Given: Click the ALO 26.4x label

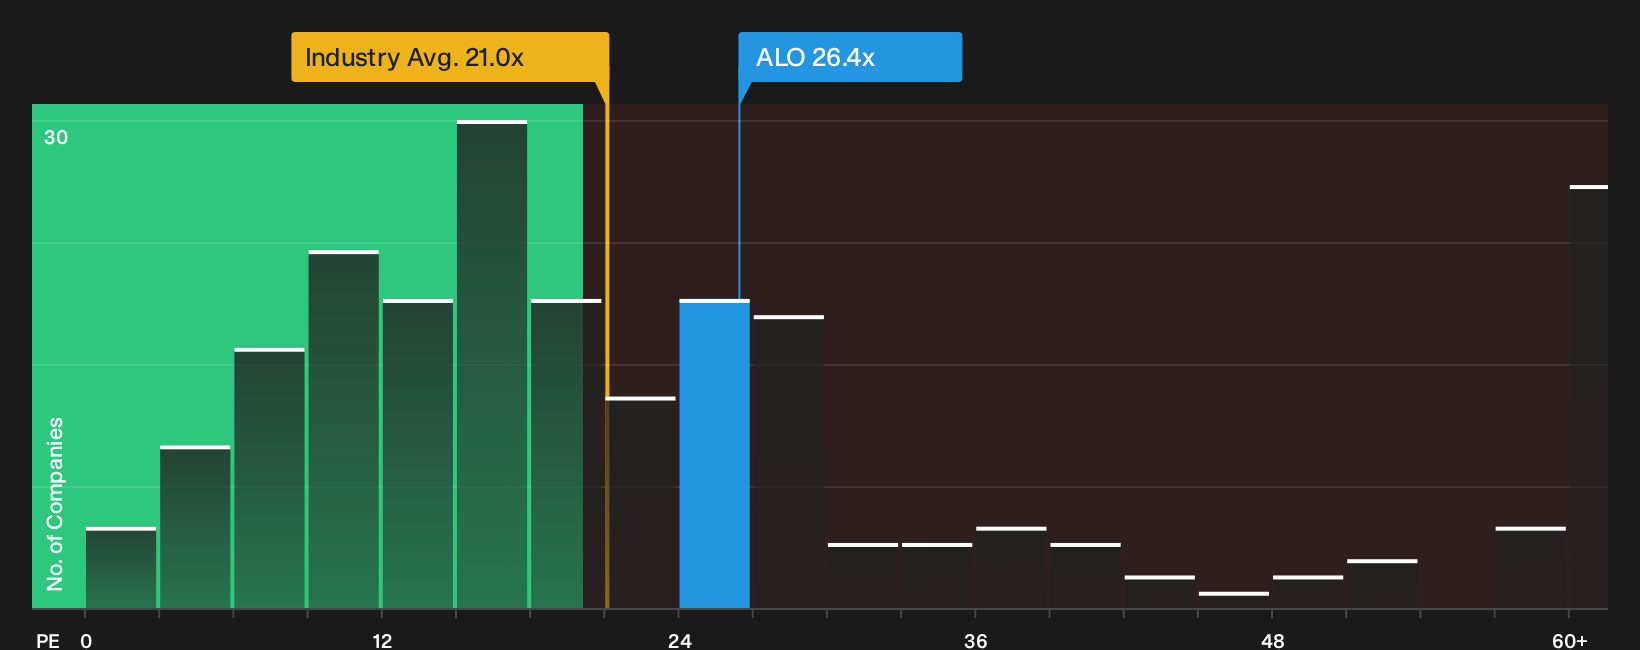Looking at the screenshot, I should (850, 57).
